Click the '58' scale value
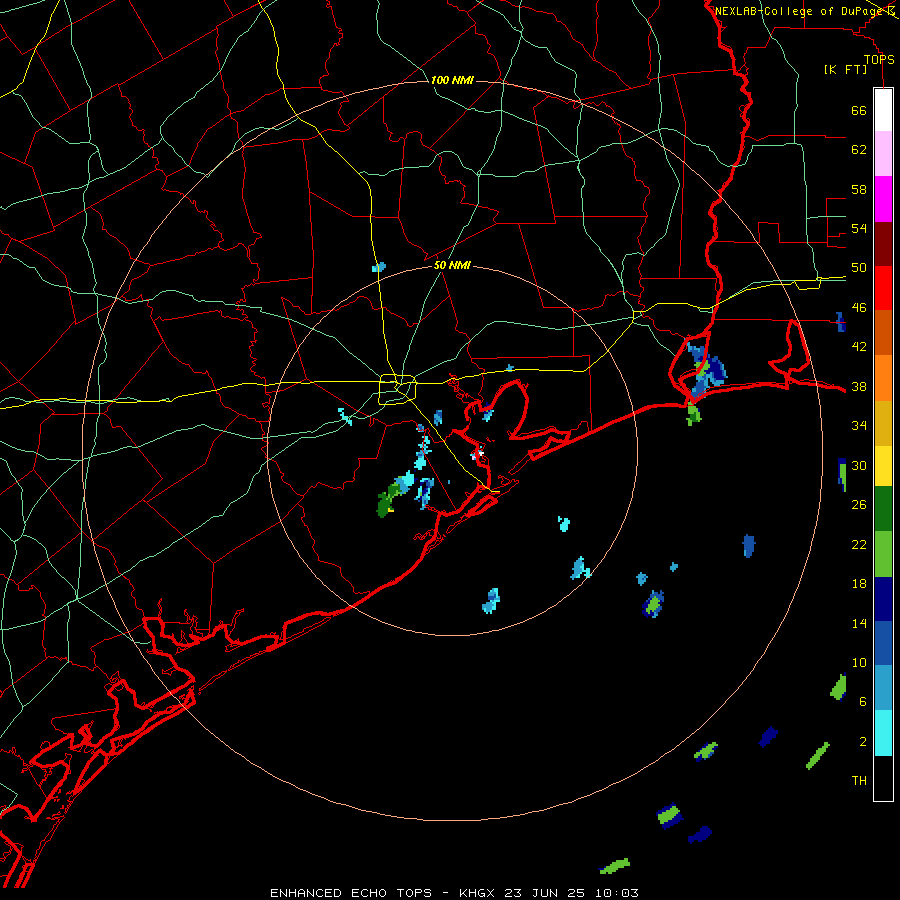 [859, 189]
